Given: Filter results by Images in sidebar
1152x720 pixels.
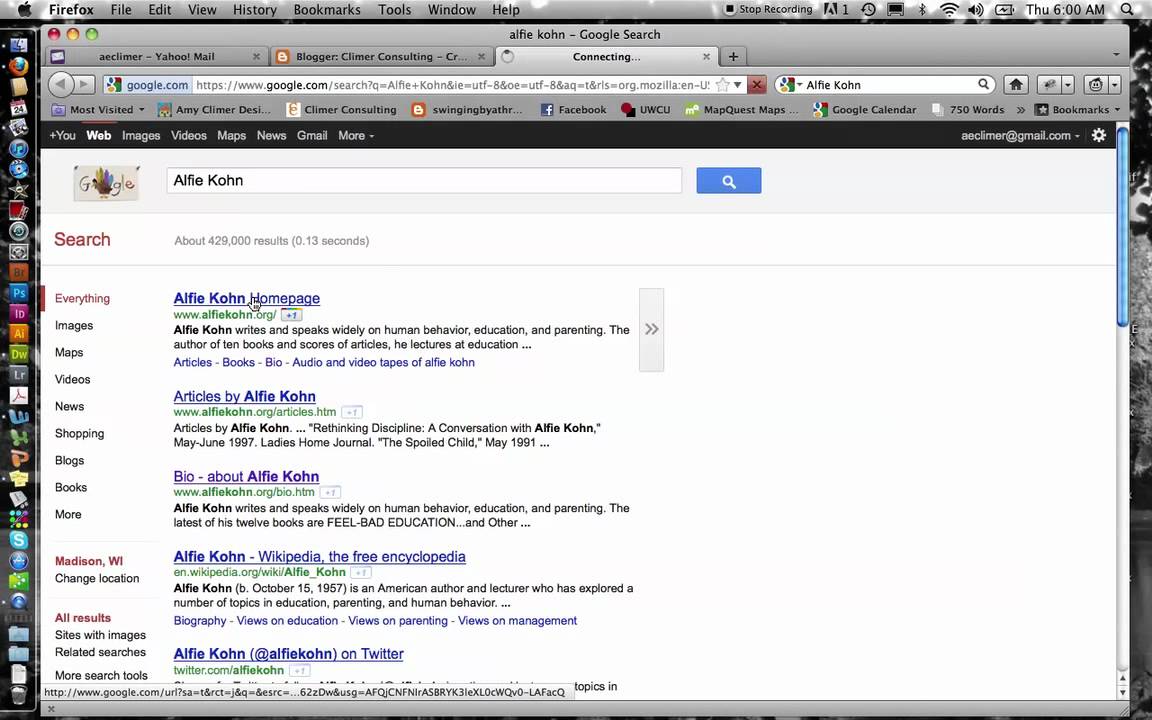Looking at the screenshot, I should tap(74, 325).
